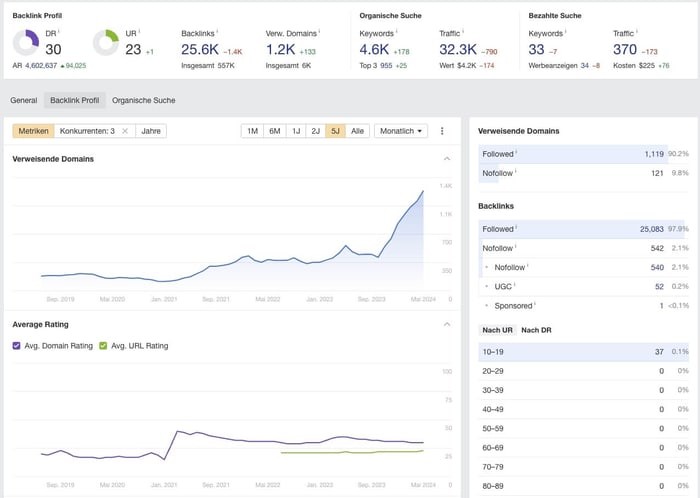This screenshot has width=700, height=498.
Task: Uncheck Avg. URL Rating checkbox
Action: tap(103, 346)
